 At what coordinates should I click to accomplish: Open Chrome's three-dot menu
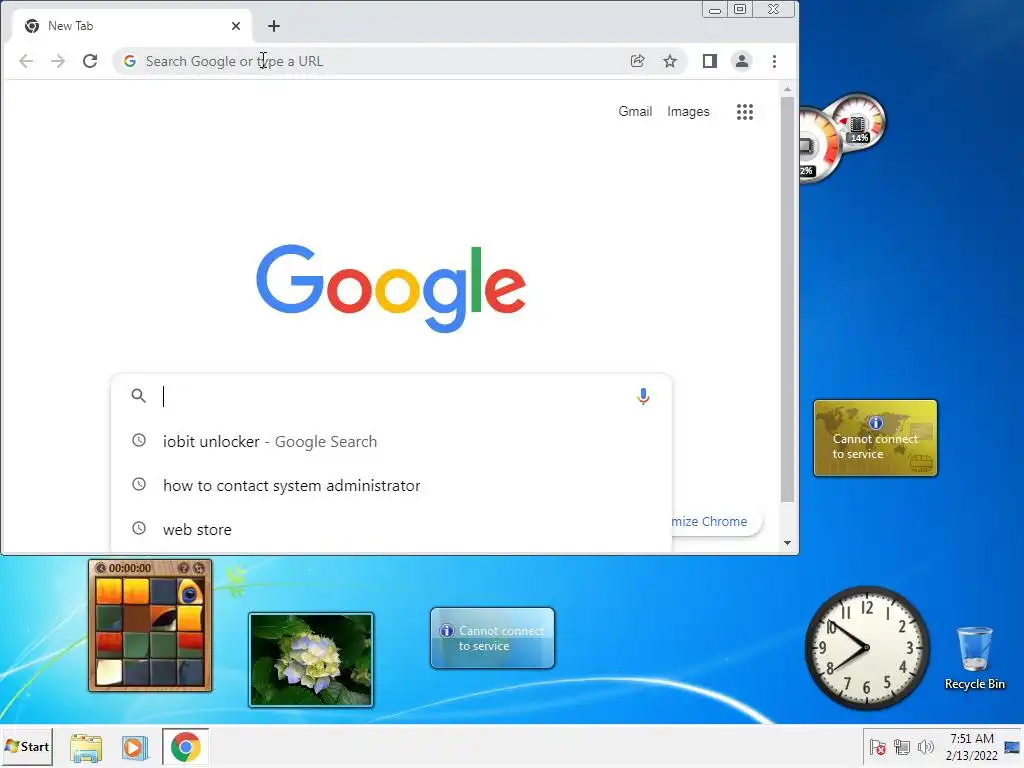point(775,61)
